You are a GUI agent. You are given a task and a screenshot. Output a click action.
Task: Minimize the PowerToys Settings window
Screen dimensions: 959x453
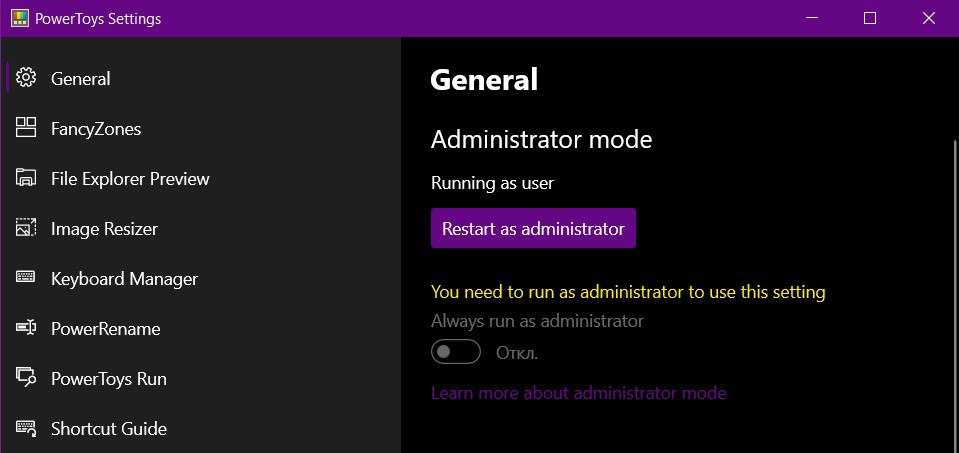click(812, 18)
